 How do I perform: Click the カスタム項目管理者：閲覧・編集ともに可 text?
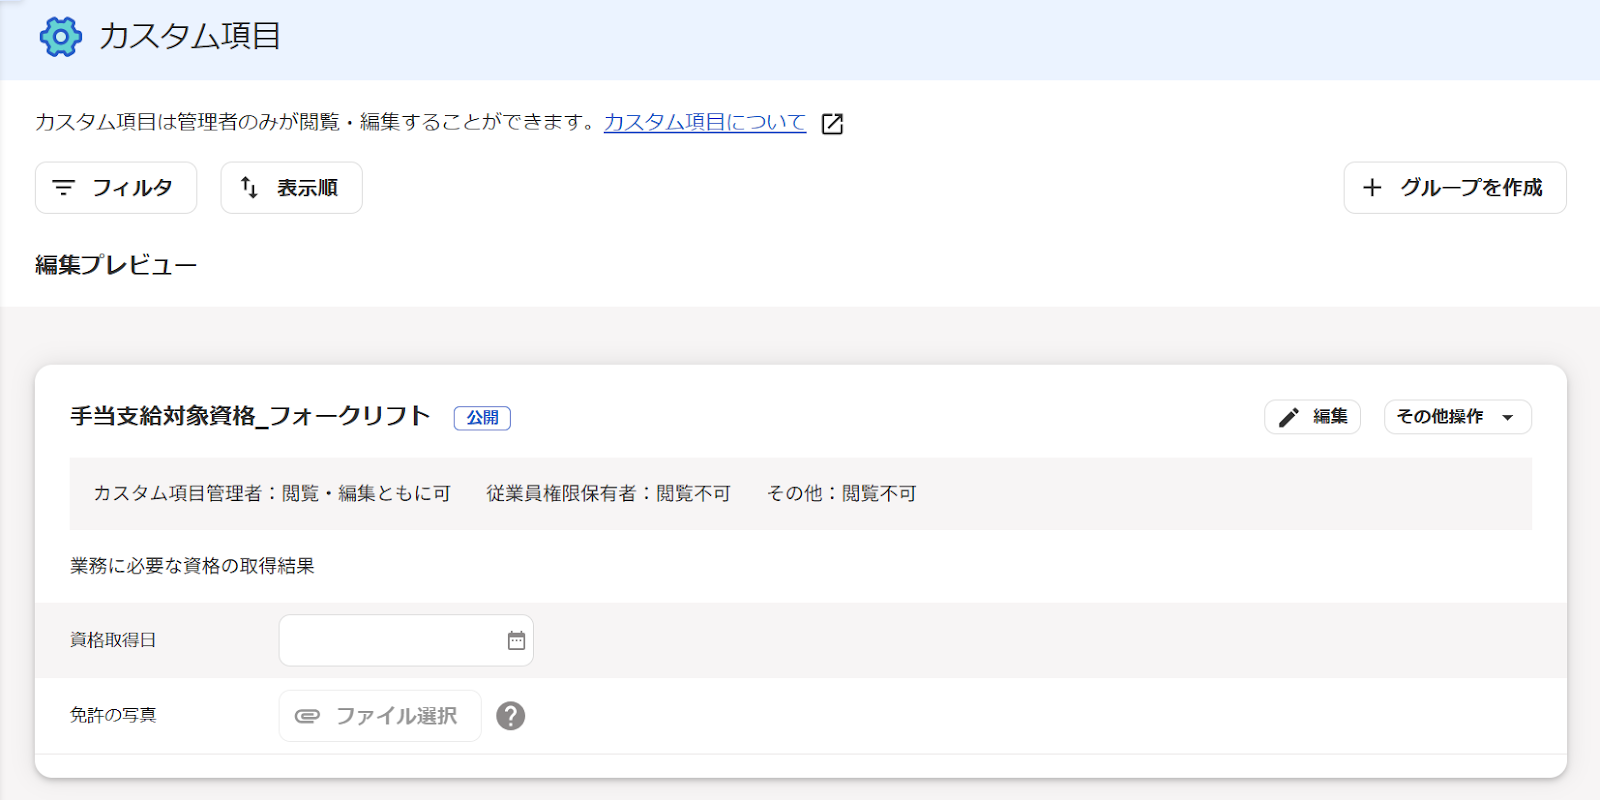pos(272,494)
